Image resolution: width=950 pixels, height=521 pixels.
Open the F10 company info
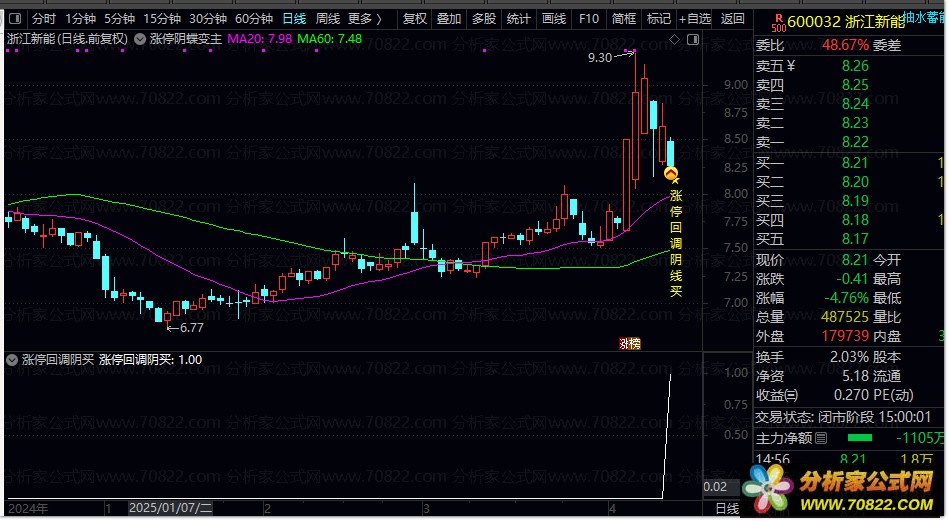coord(588,19)
